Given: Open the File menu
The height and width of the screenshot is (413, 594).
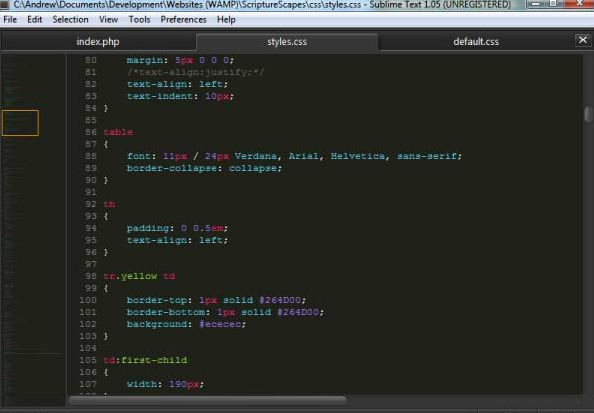Looking at the screenshot, I should [10, 19].
